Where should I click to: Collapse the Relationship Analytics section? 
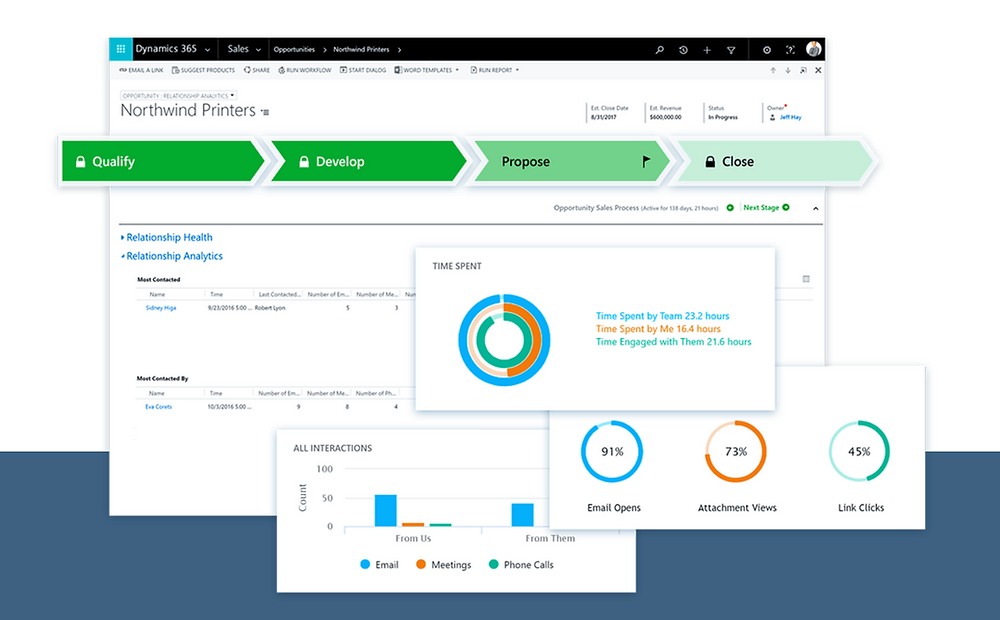172,256
